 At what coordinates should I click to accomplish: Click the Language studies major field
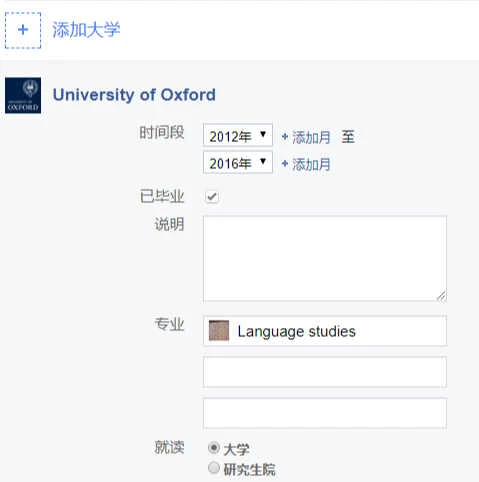(325, 331)
